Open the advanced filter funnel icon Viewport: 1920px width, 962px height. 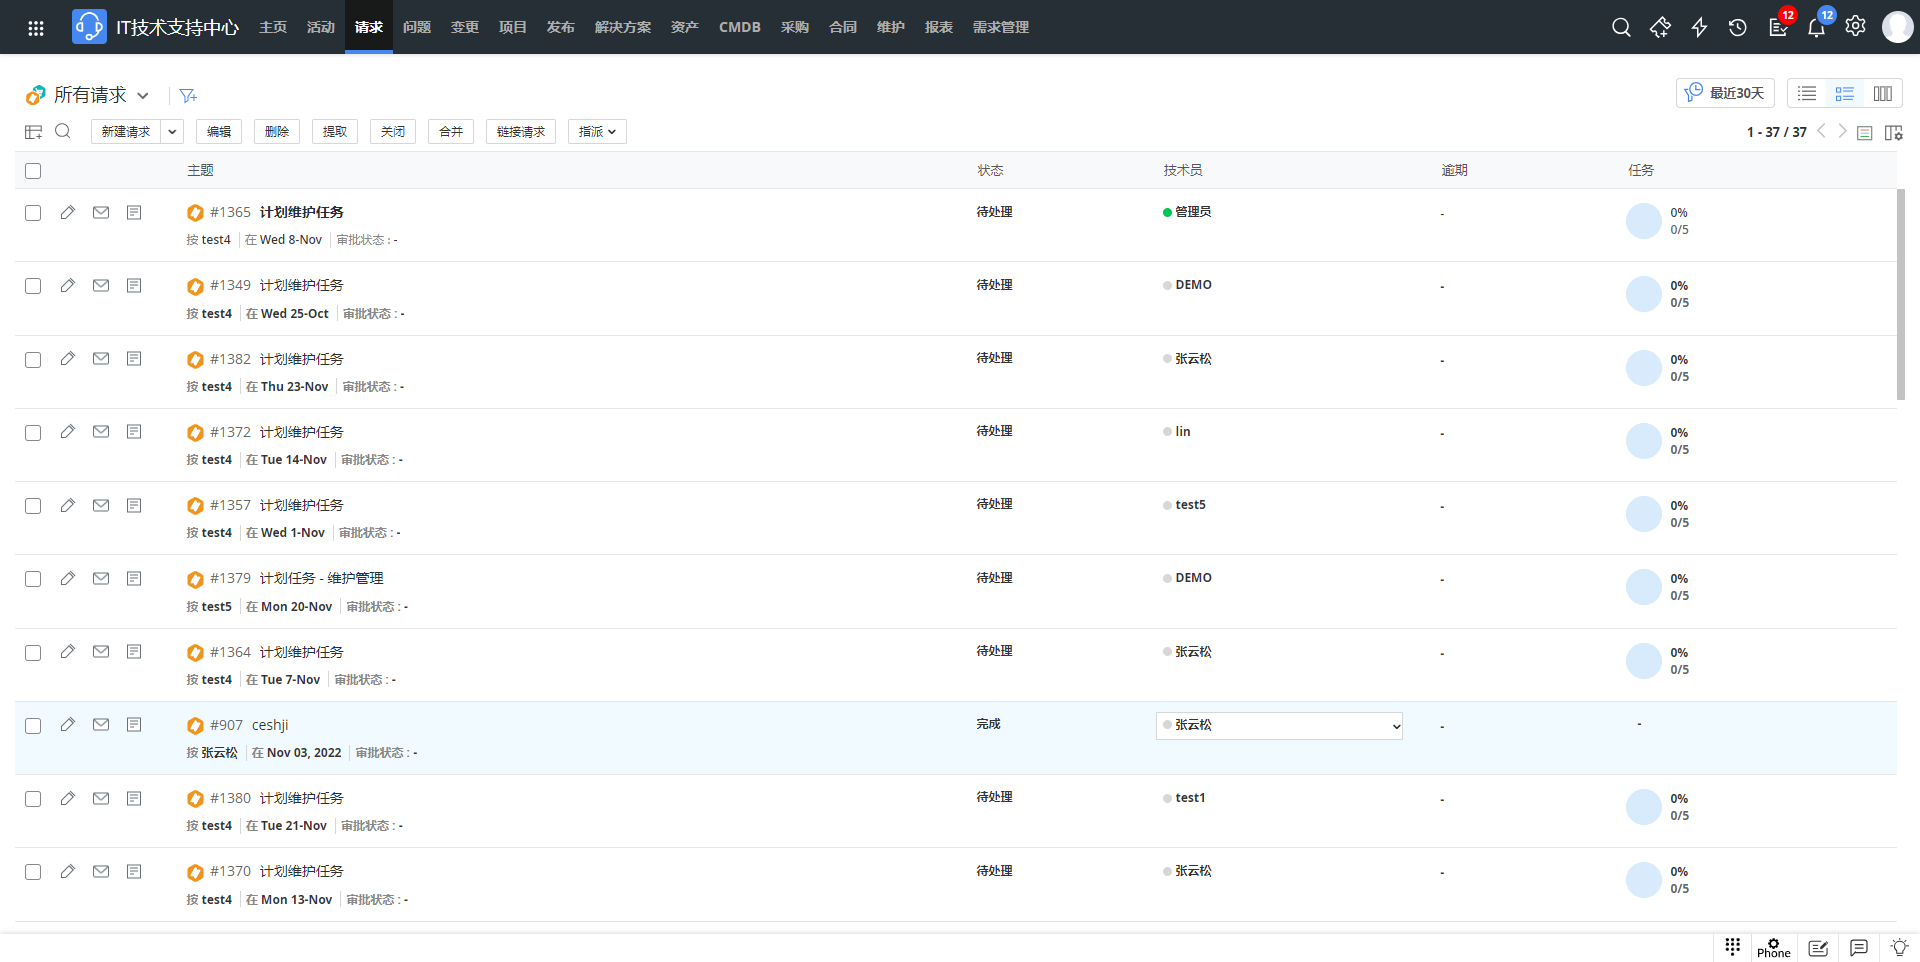pos(188,96)
